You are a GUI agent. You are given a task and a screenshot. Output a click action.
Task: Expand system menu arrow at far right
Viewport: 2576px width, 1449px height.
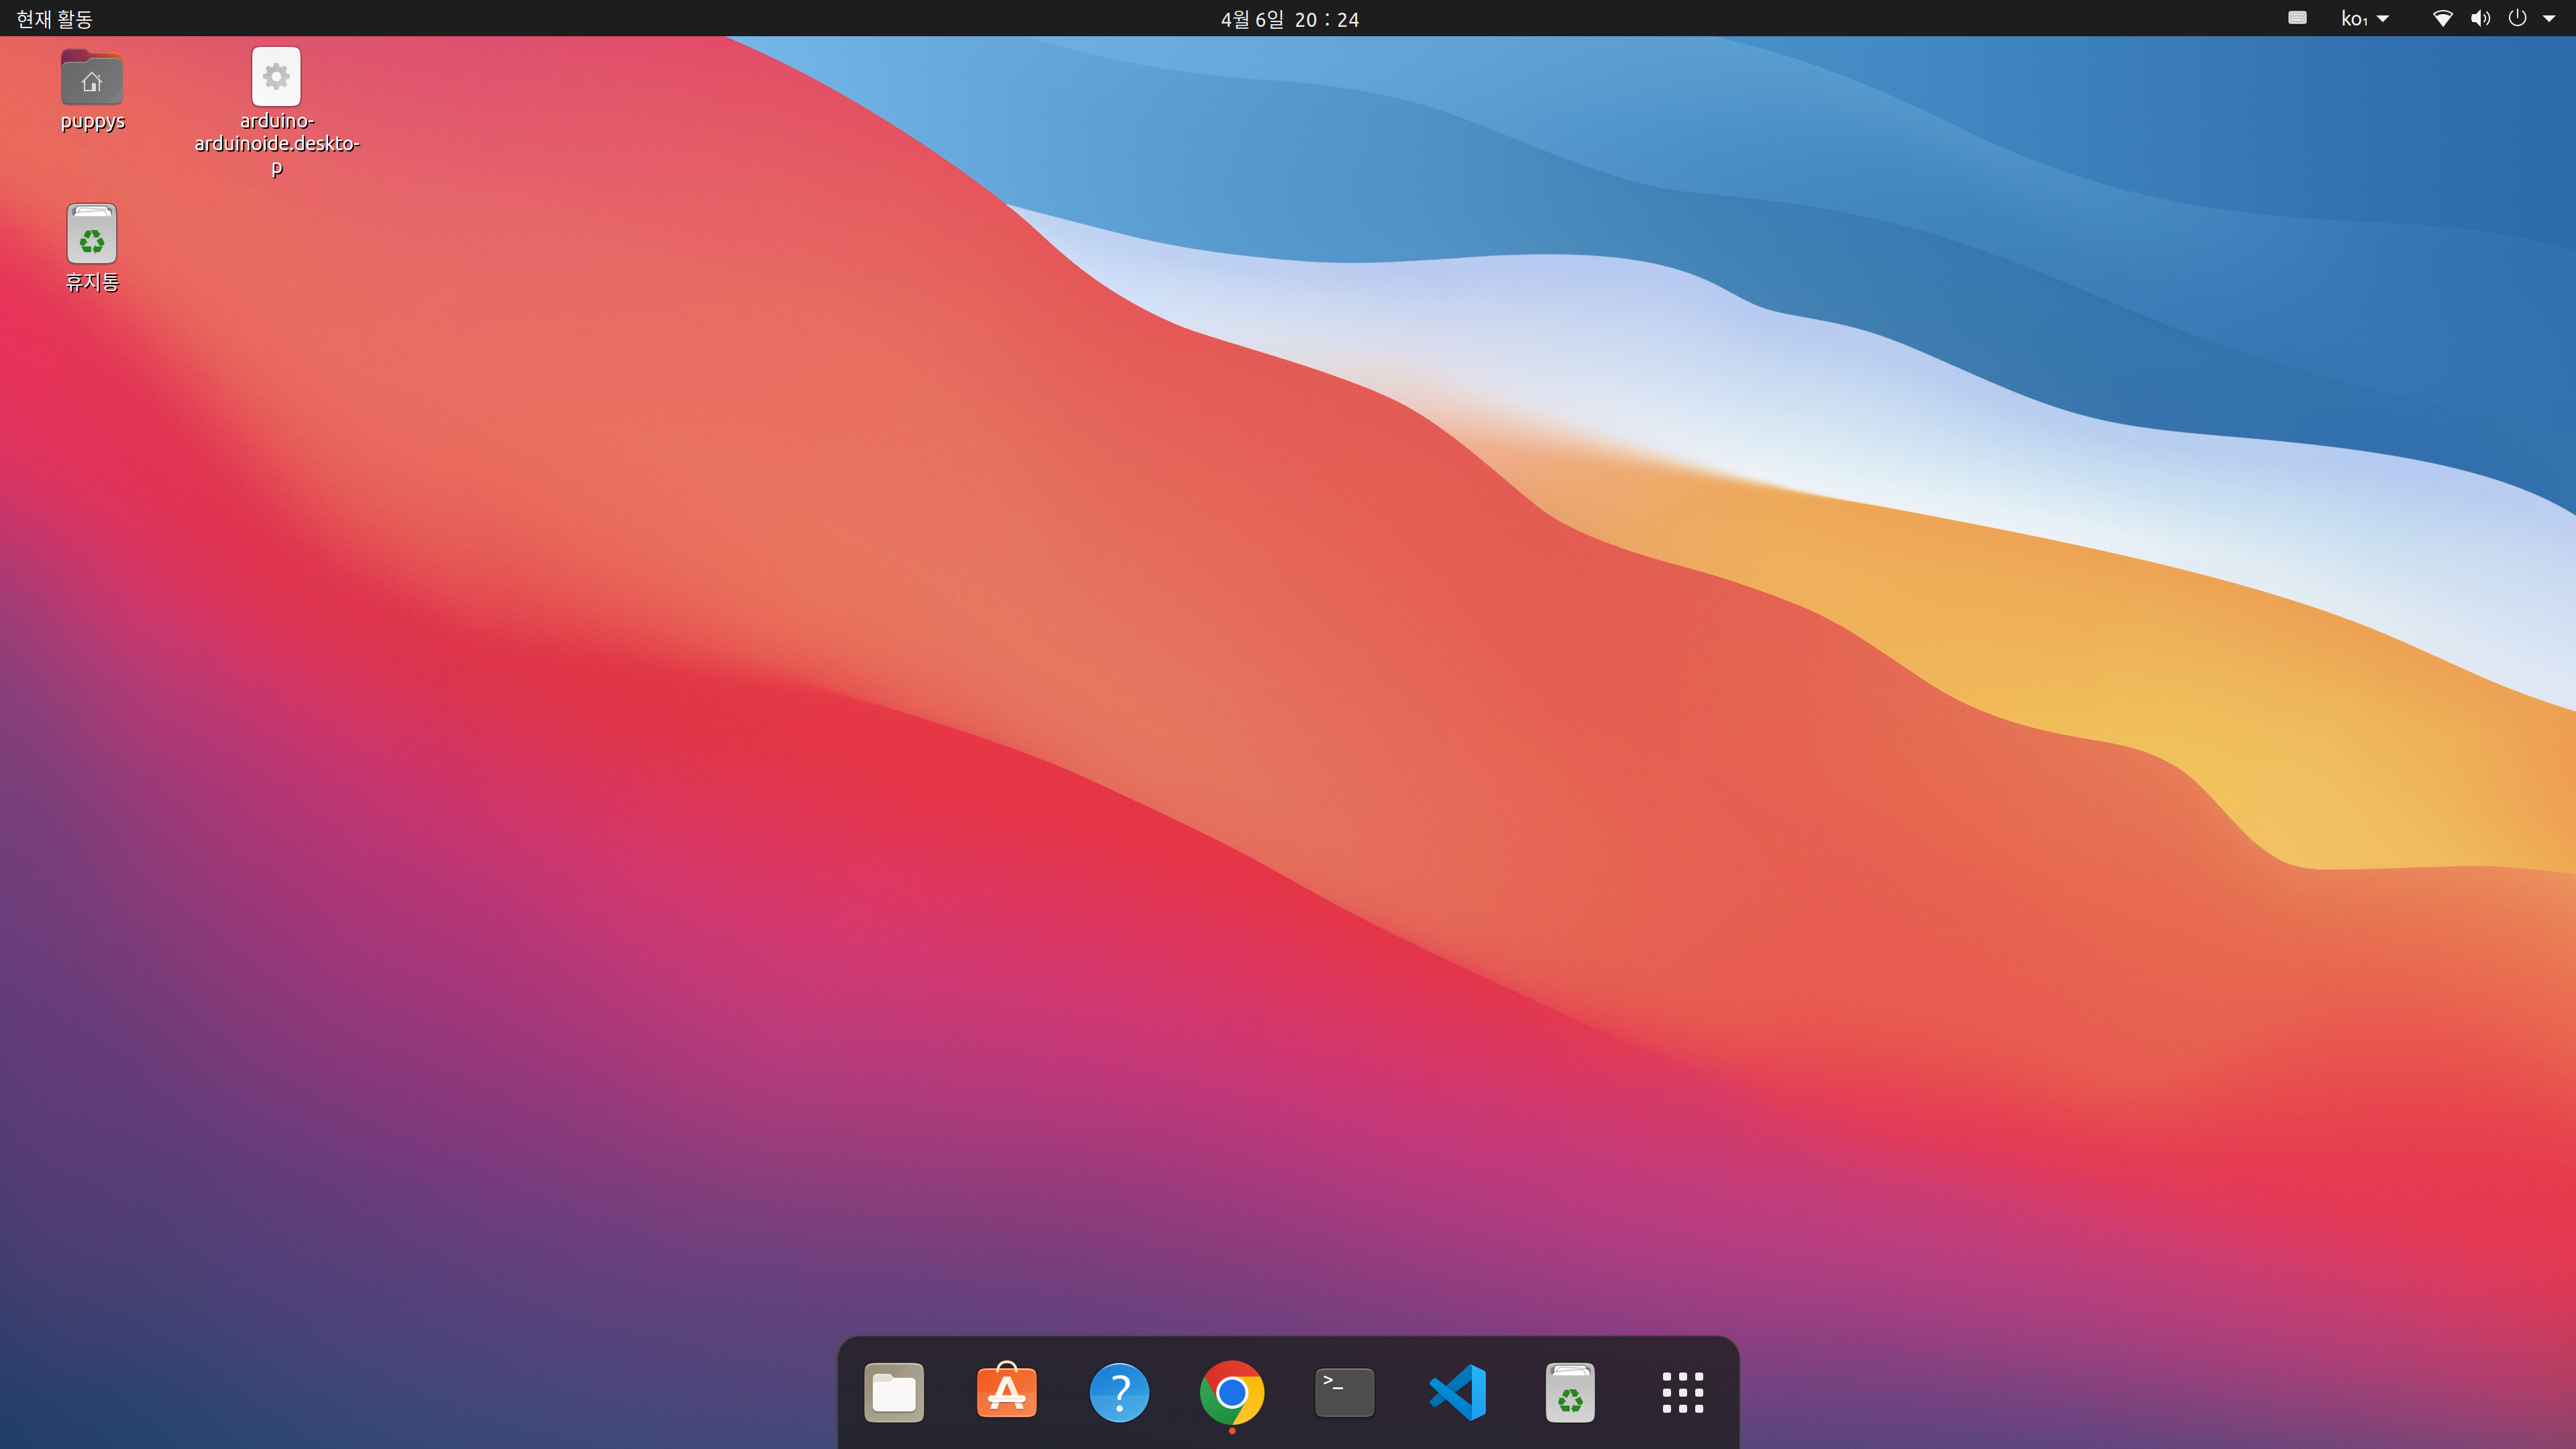pos(2549,18)
